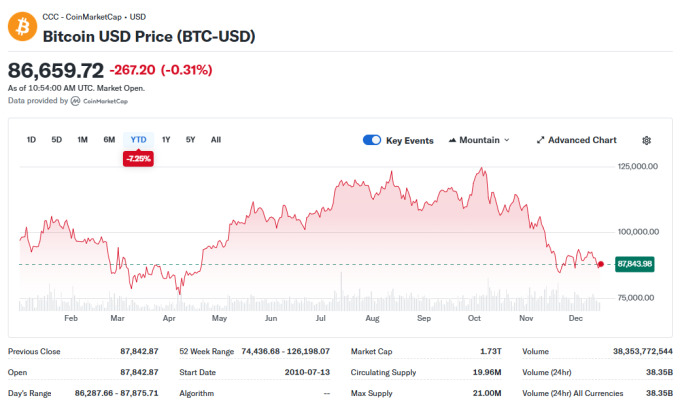Click red current price dot on chart
Screen dimensions: 680x415
tap(599, 264)
